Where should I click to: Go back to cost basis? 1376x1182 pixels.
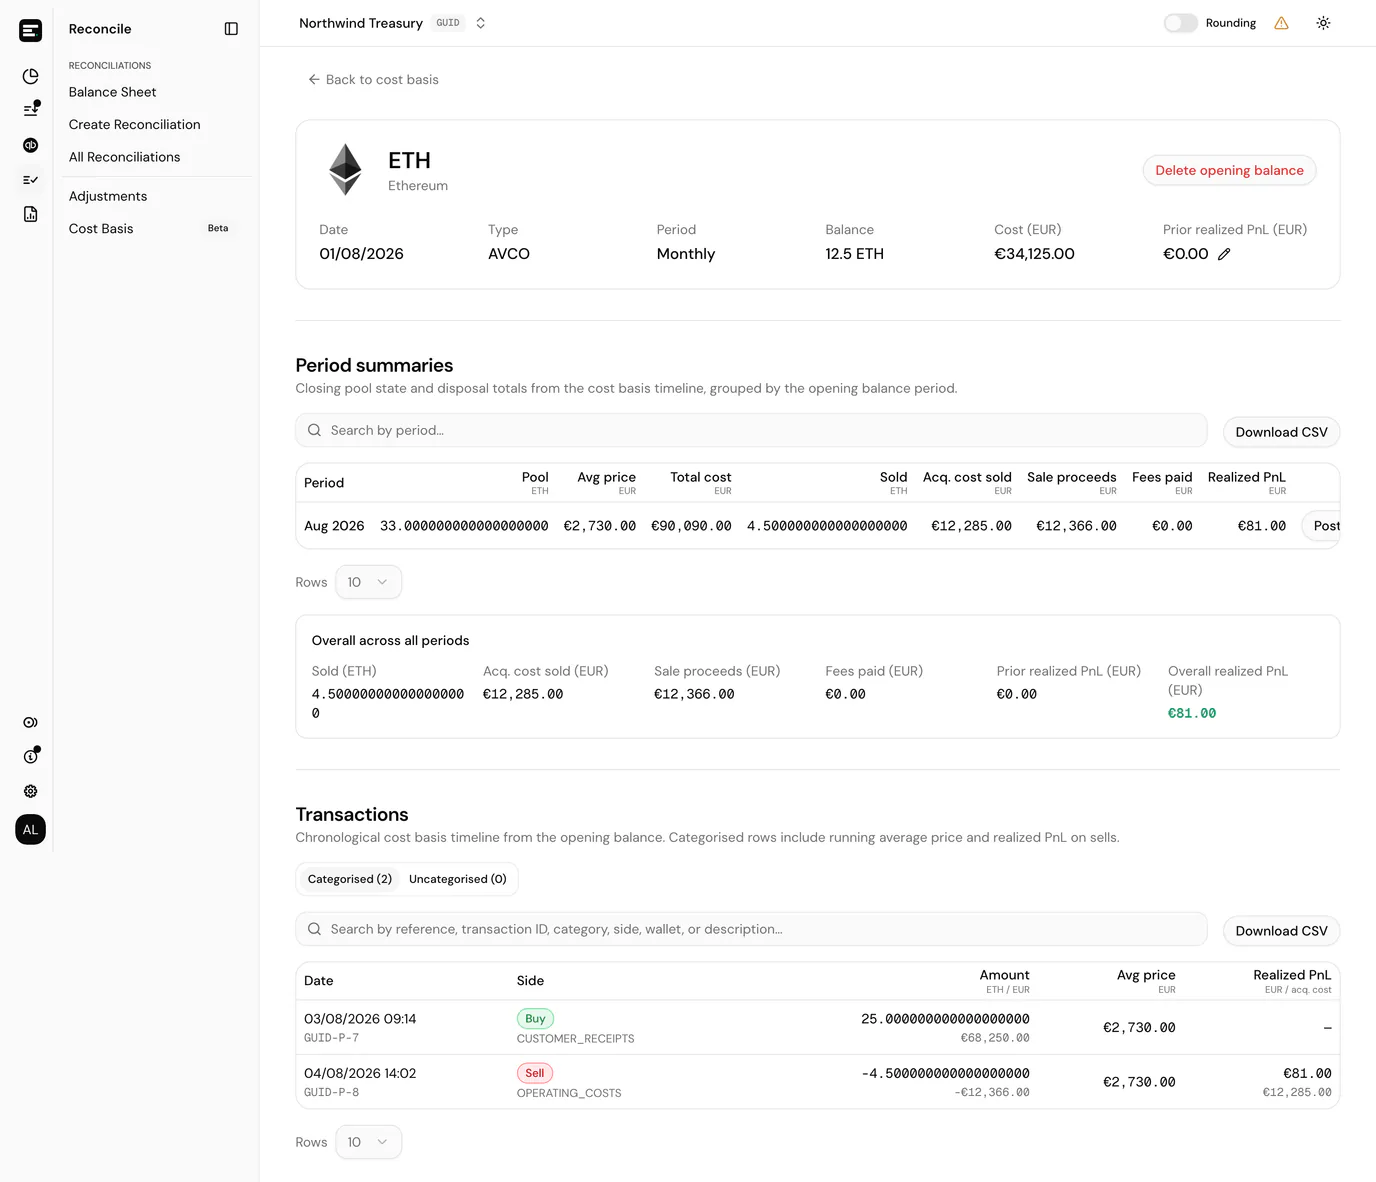[x=373, y=79]
